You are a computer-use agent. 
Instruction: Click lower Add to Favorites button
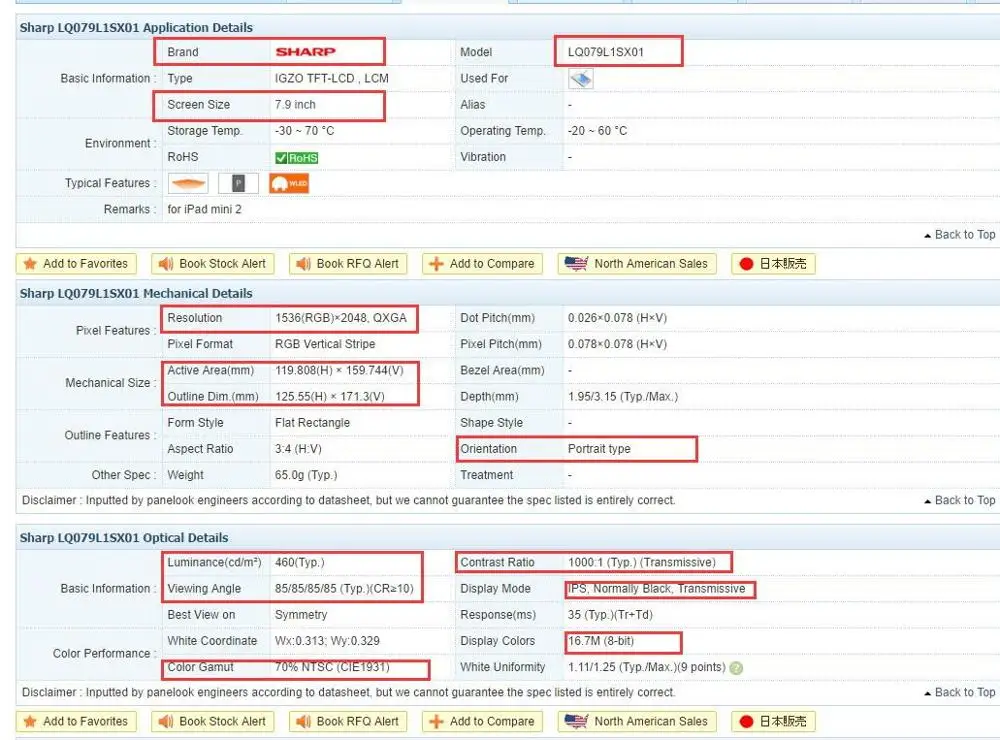76,722
